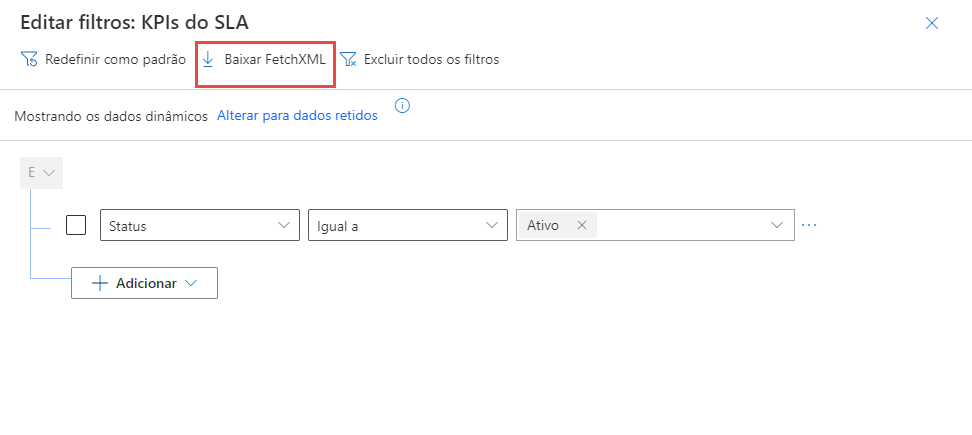Viewport: 972px width, 435px height.
Task: Expand the Adicionar chevron menu
Action: coord(192,283)
